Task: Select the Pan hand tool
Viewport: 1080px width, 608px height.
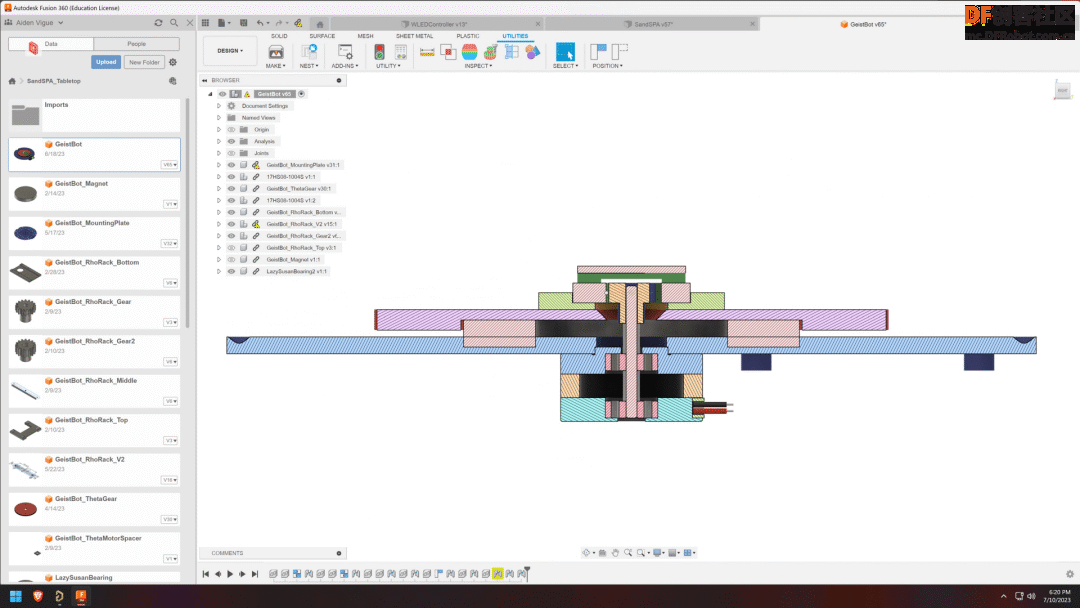Action: (x=615, y=553)
